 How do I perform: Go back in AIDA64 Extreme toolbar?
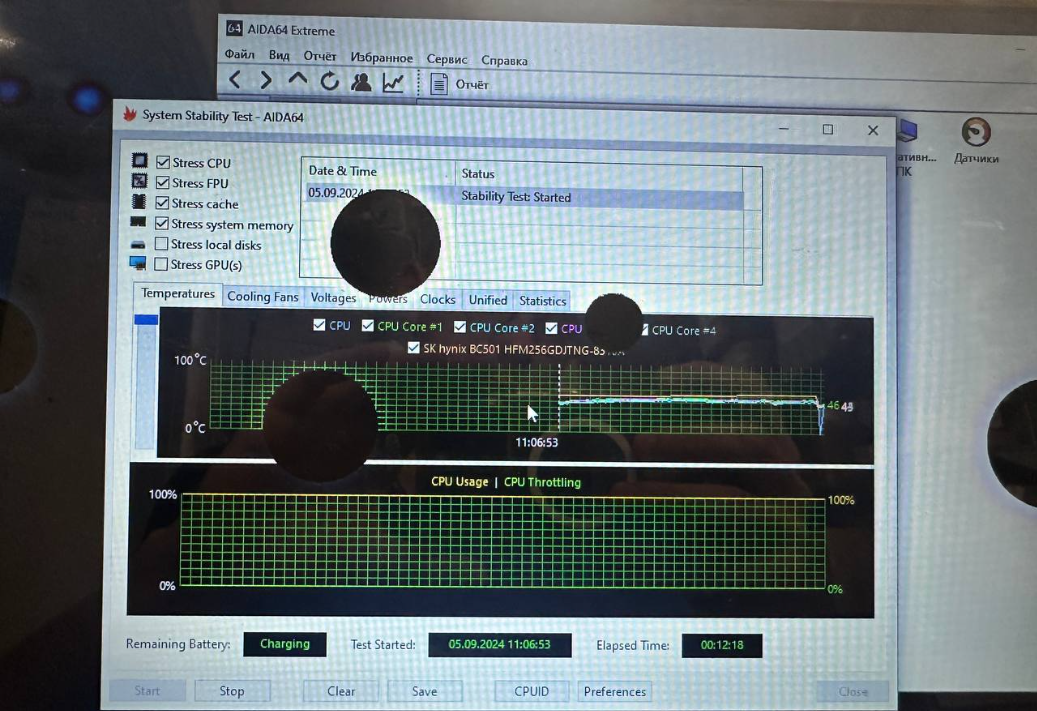tap(235, 80)
